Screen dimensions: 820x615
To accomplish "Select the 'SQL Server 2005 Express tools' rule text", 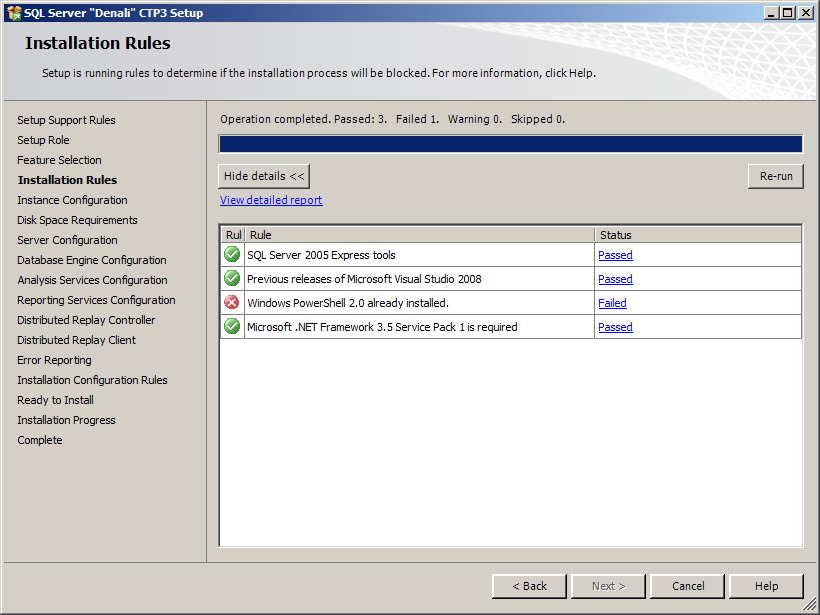I will click(321, 255).
